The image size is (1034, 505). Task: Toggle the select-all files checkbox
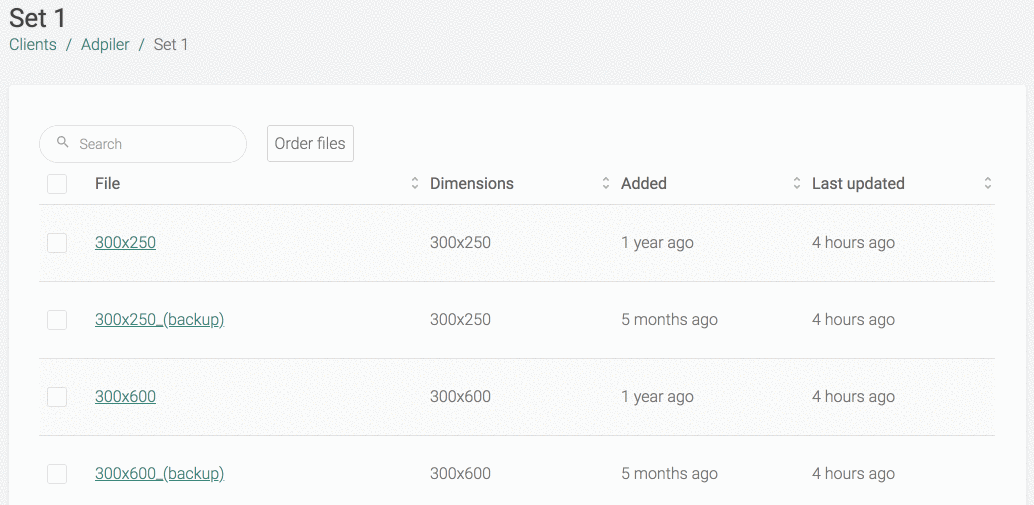(x=57, y=184)
